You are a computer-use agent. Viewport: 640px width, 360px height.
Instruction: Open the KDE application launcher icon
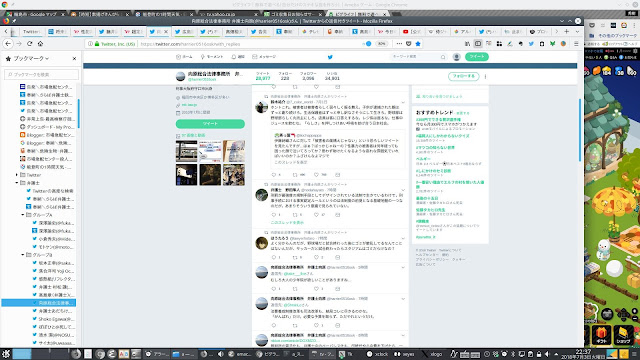pyautogui.click(x=6, y=354)
